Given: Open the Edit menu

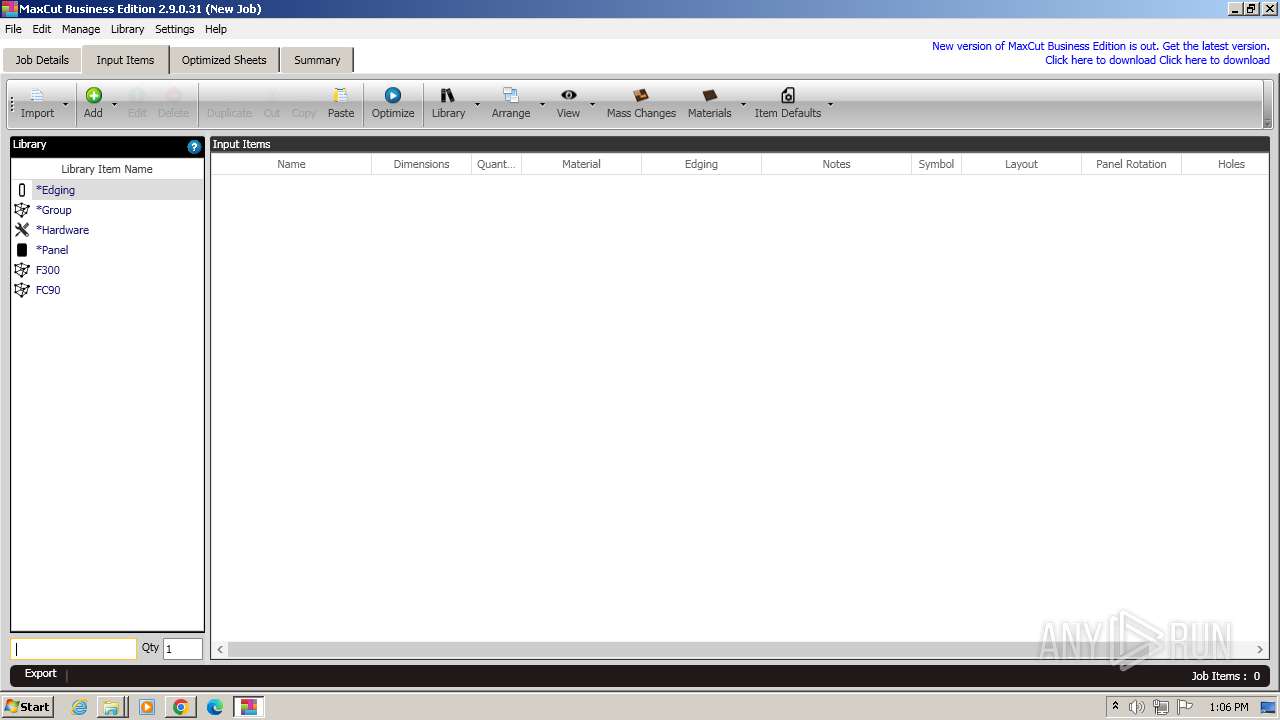Looking at the screenshot, I should [41, 29].
